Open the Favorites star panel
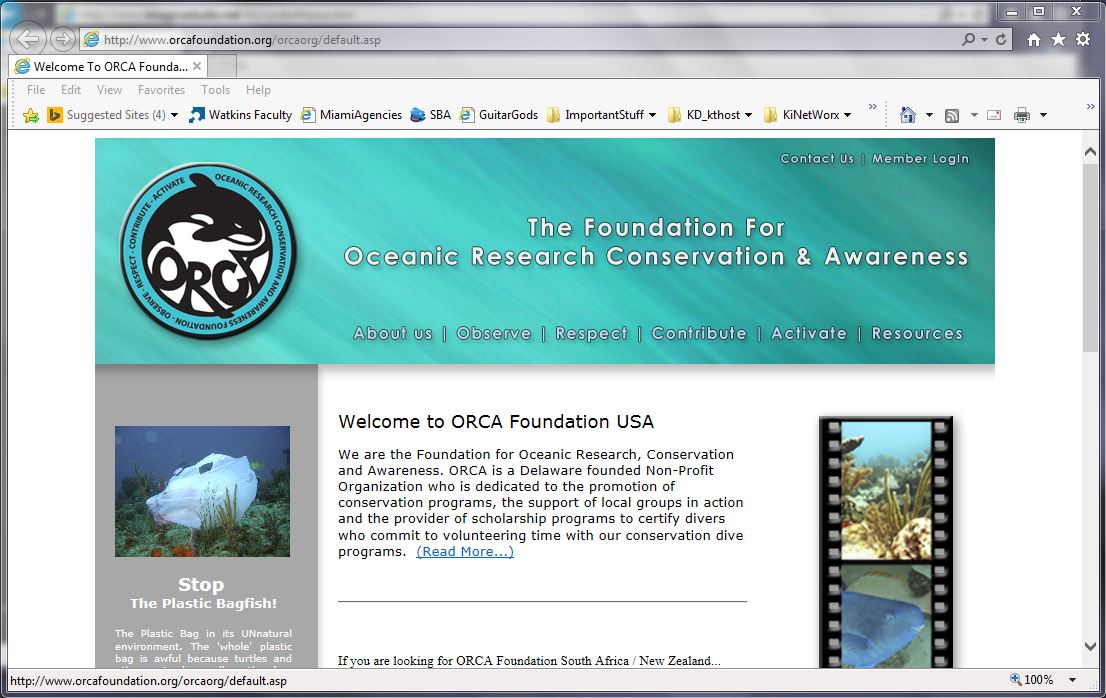Screen dimensions: 1106x698 point(1058,39)
